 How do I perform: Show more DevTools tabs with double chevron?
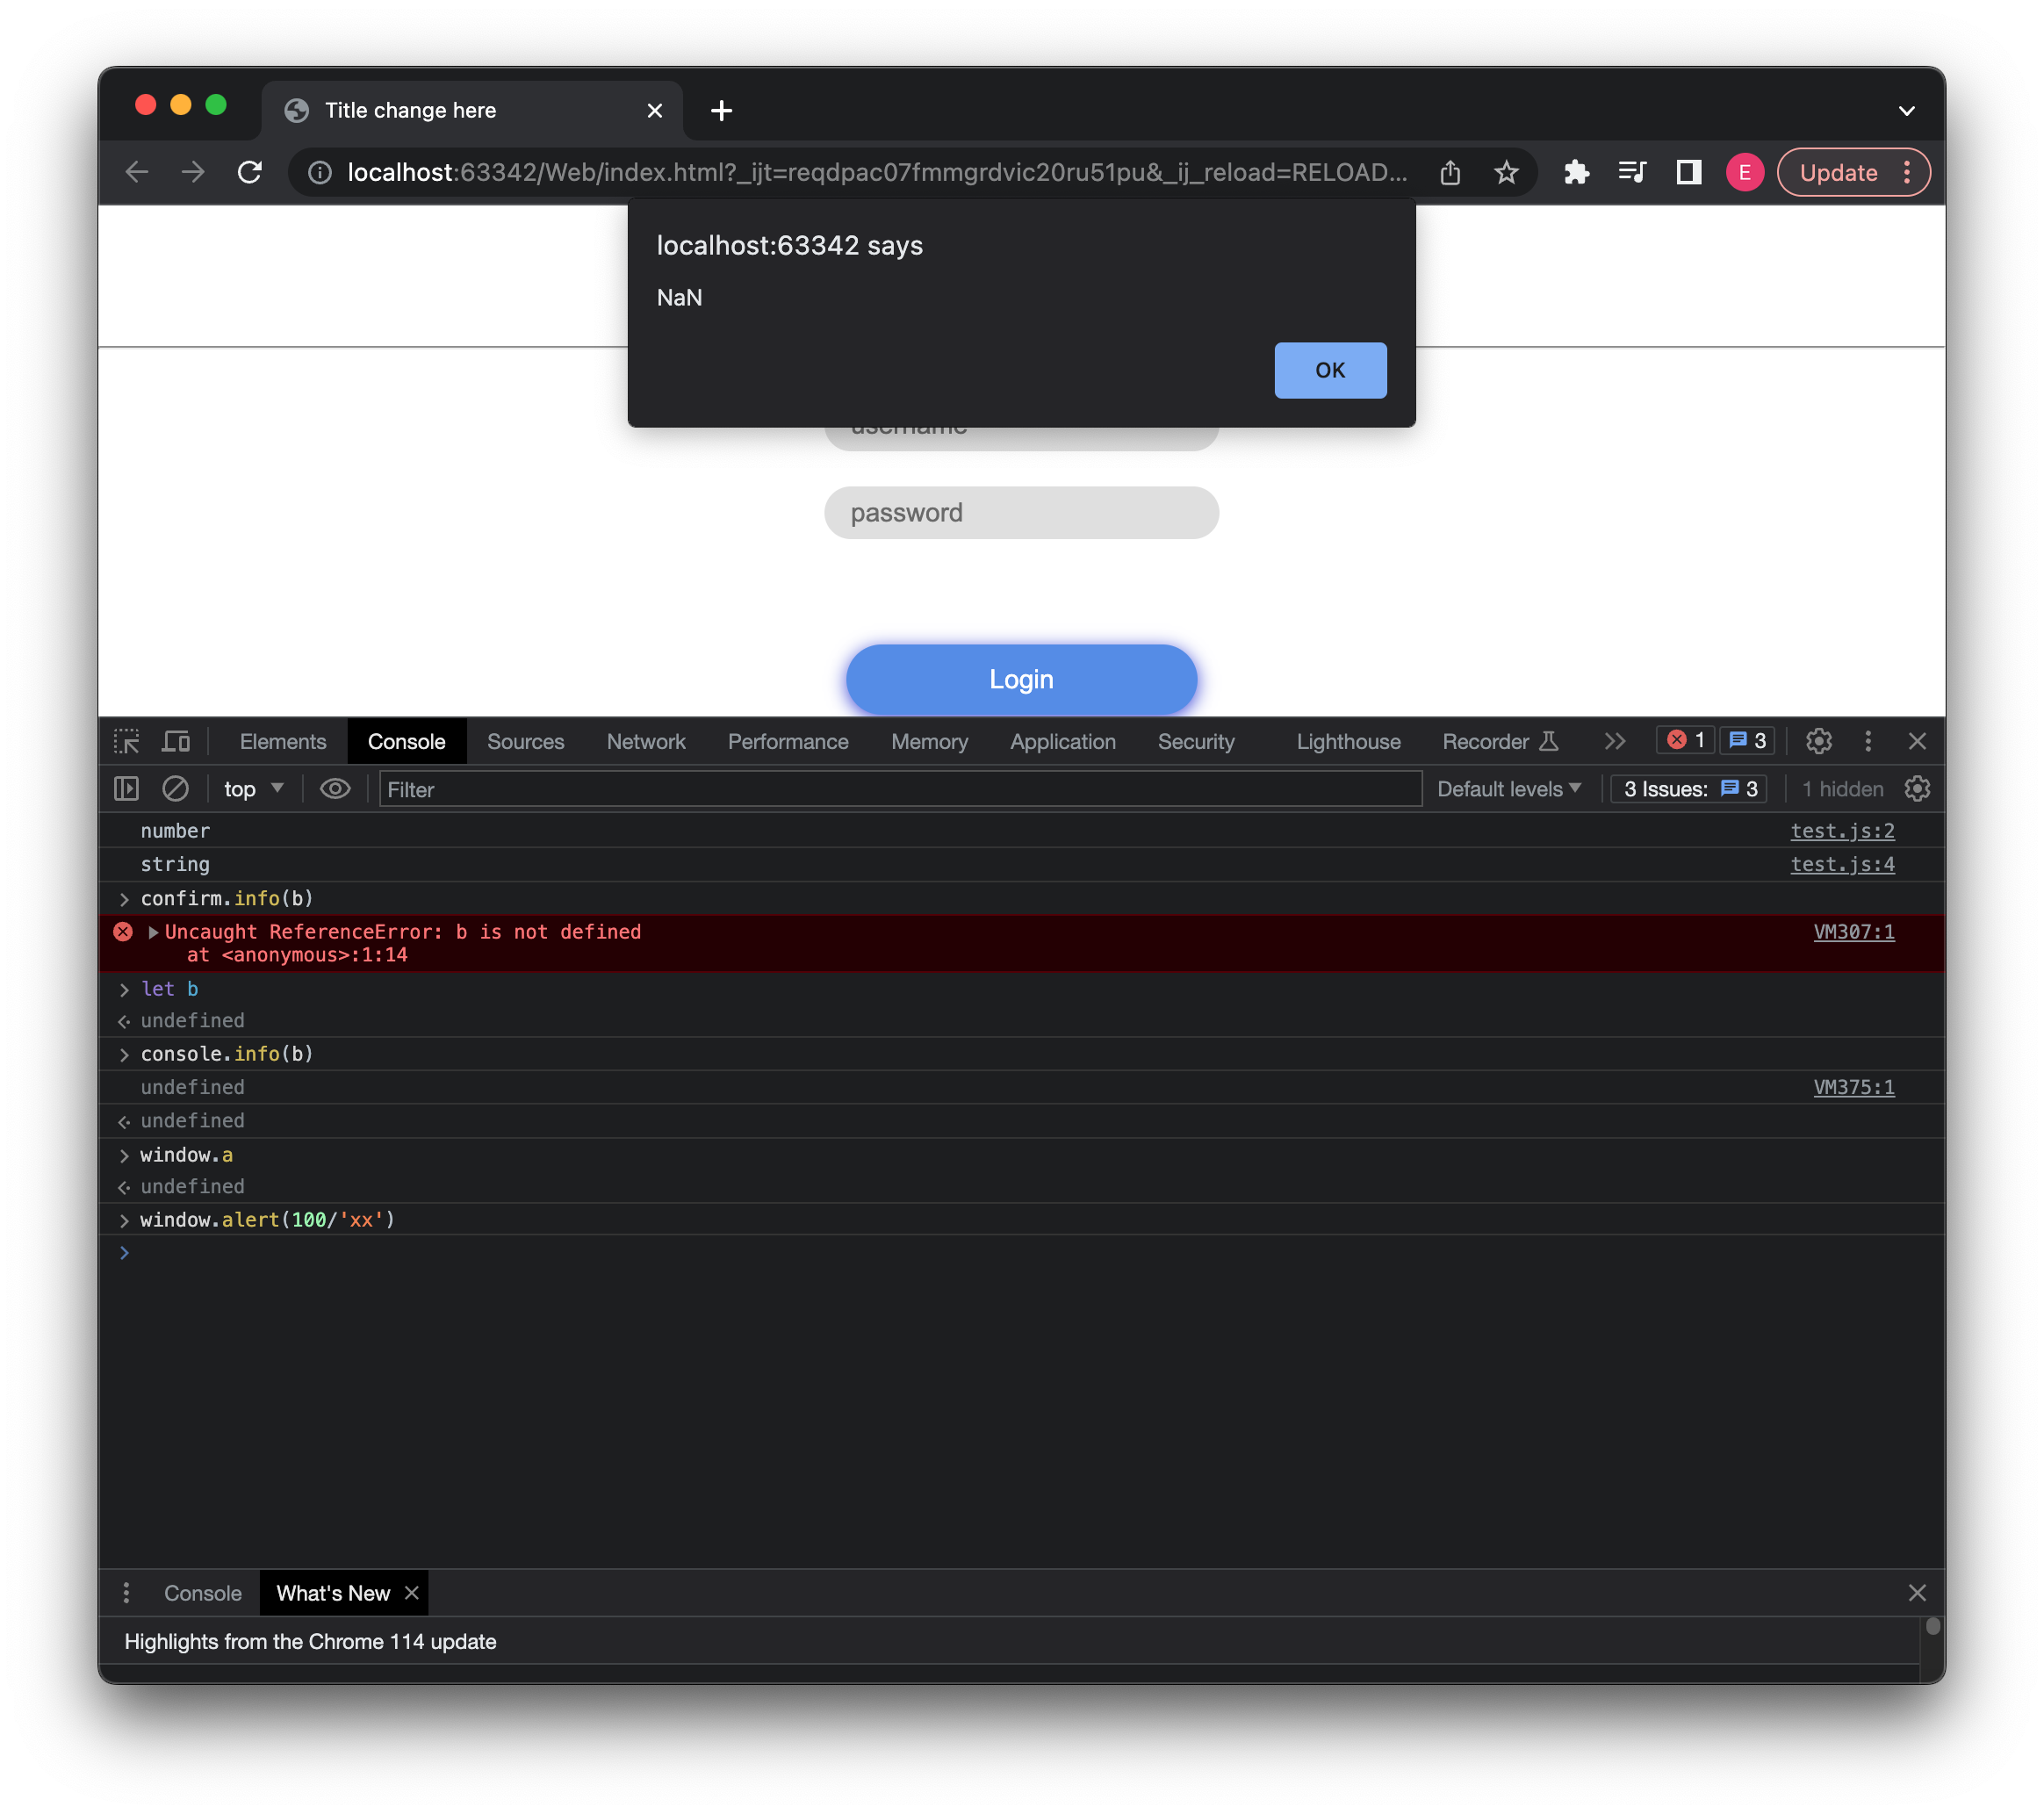1614,741
